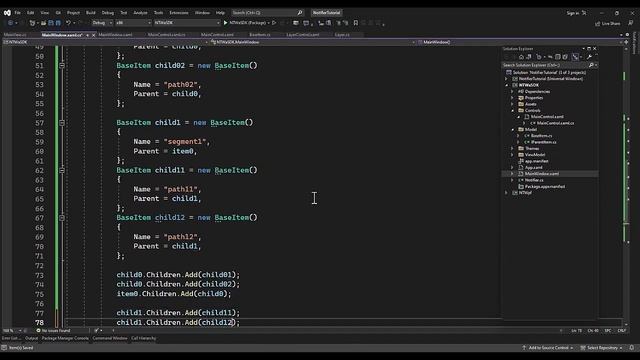This screenshot has width=640, height=360.
Task: Click the Live Share icon
Action: [x=598, y=24]
